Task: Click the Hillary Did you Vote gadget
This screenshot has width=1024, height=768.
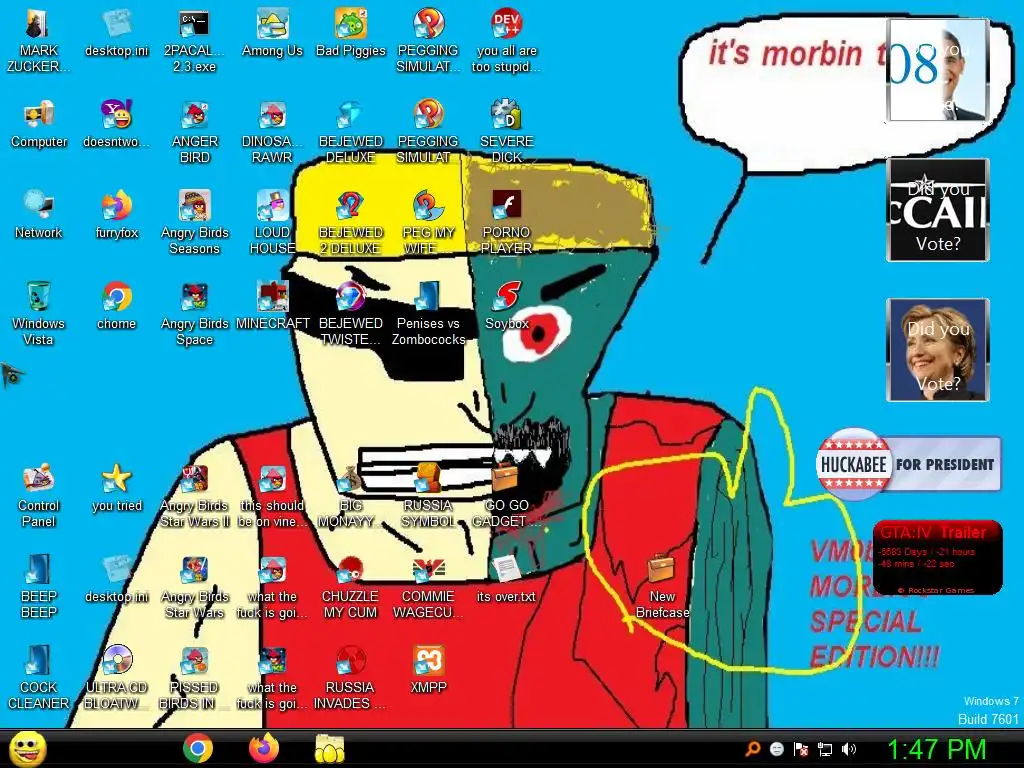Action: pos(938,349)
